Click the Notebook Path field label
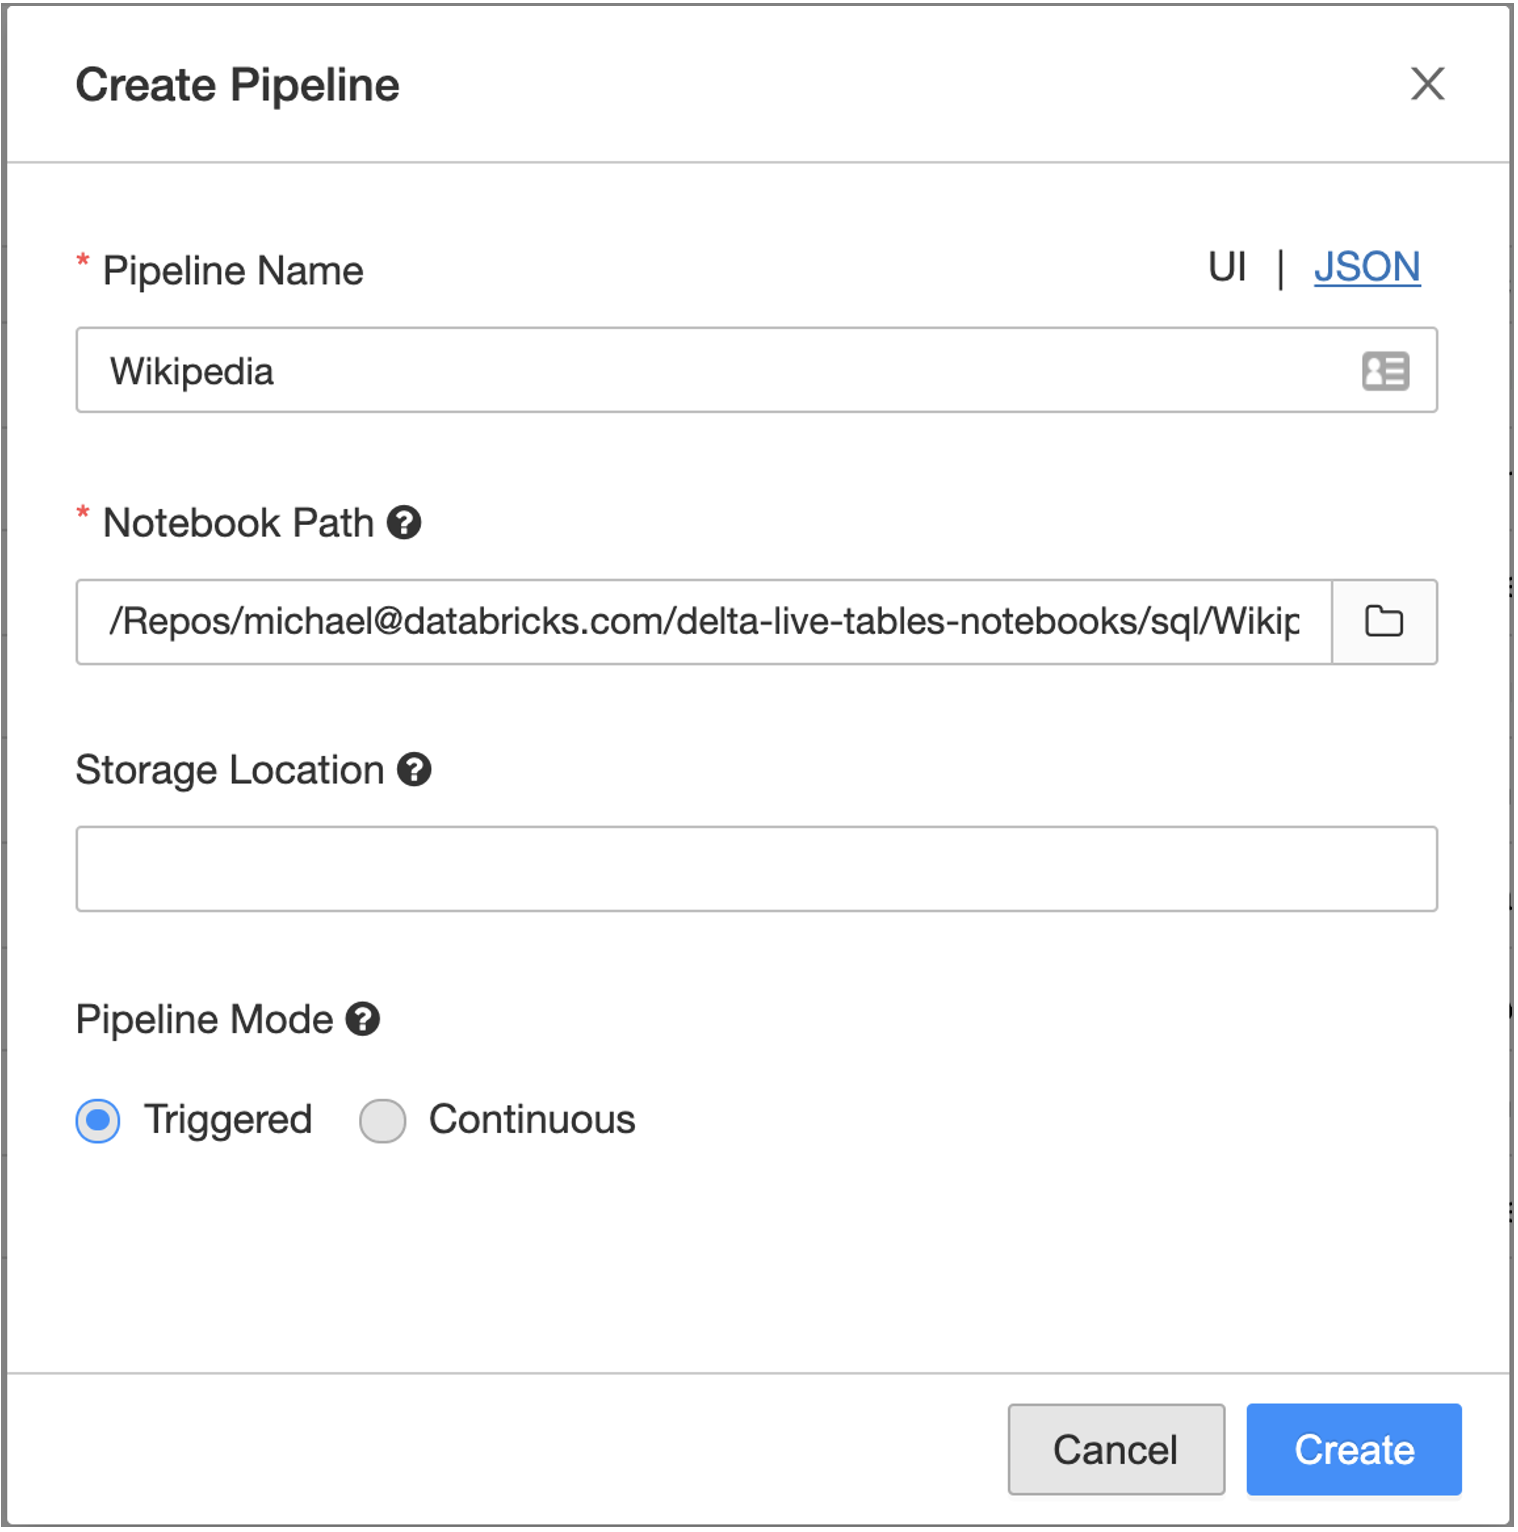 point(238,523)
